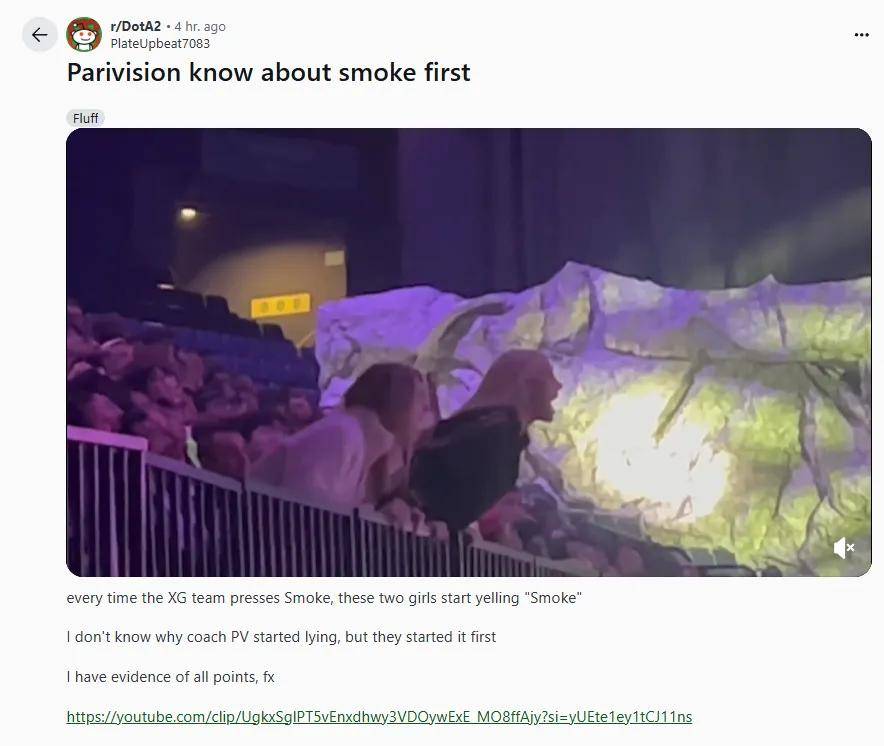Unmute the video with the speaker icon
Image resolution: width=884 pixels, height=746 pixels.
(x=844, y=548)
